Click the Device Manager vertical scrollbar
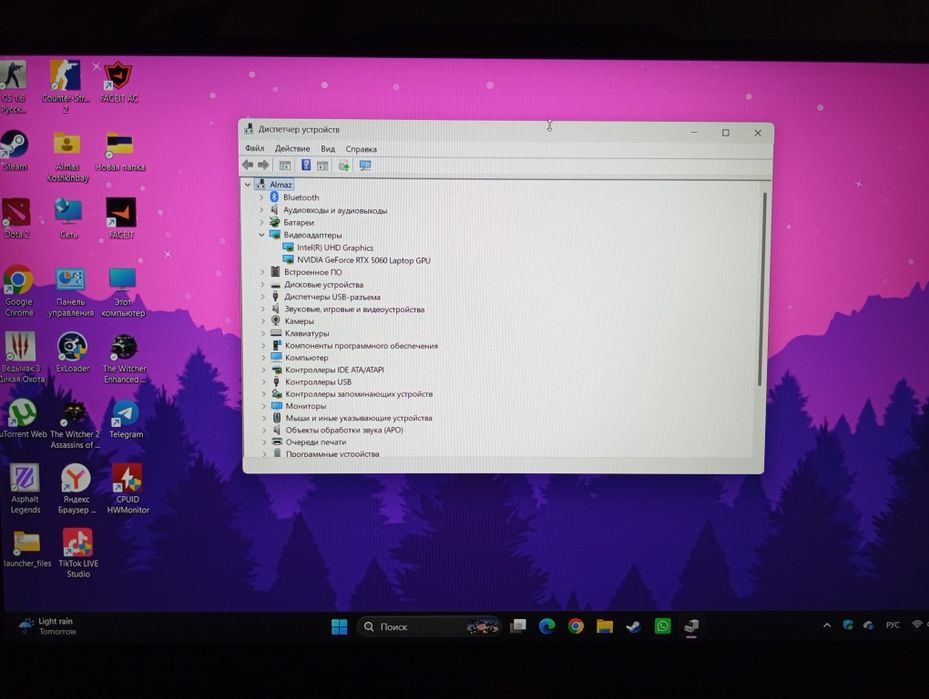 click(x=761, y=290)
